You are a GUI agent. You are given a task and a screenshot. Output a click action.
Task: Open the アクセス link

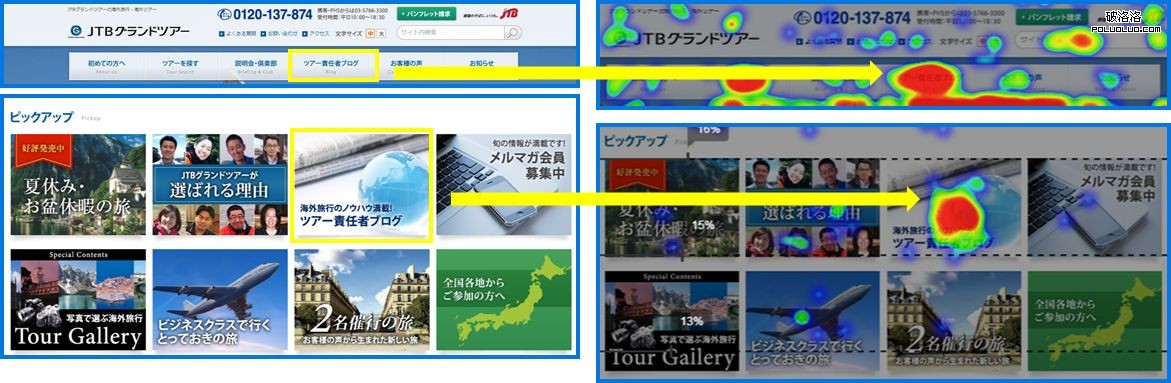coord(315,34)
